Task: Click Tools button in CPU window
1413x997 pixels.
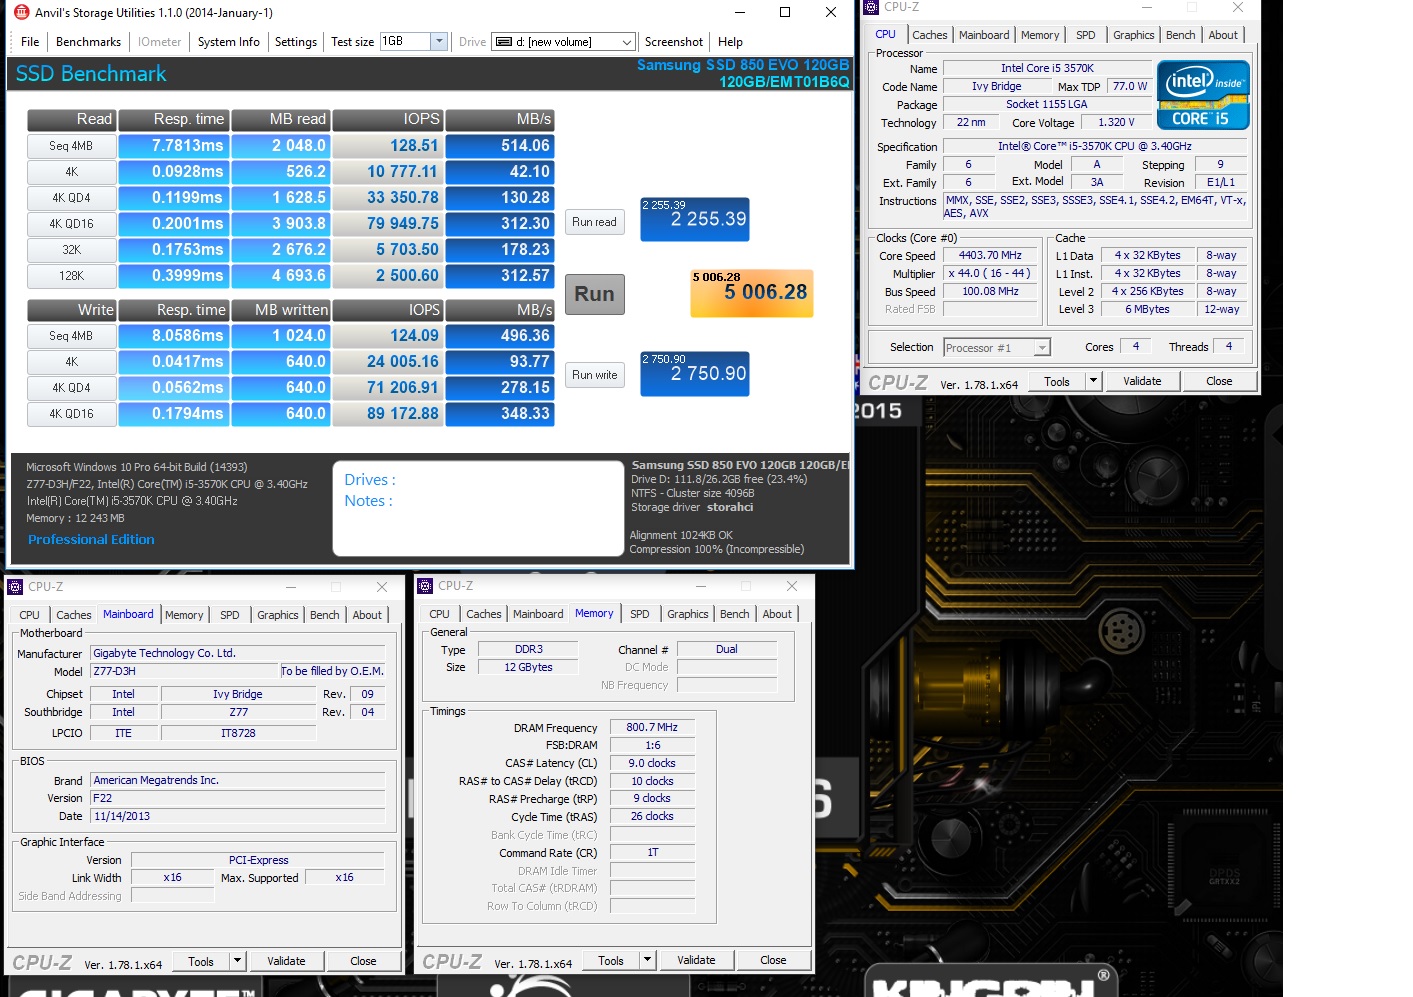Action: [1056, 381]
